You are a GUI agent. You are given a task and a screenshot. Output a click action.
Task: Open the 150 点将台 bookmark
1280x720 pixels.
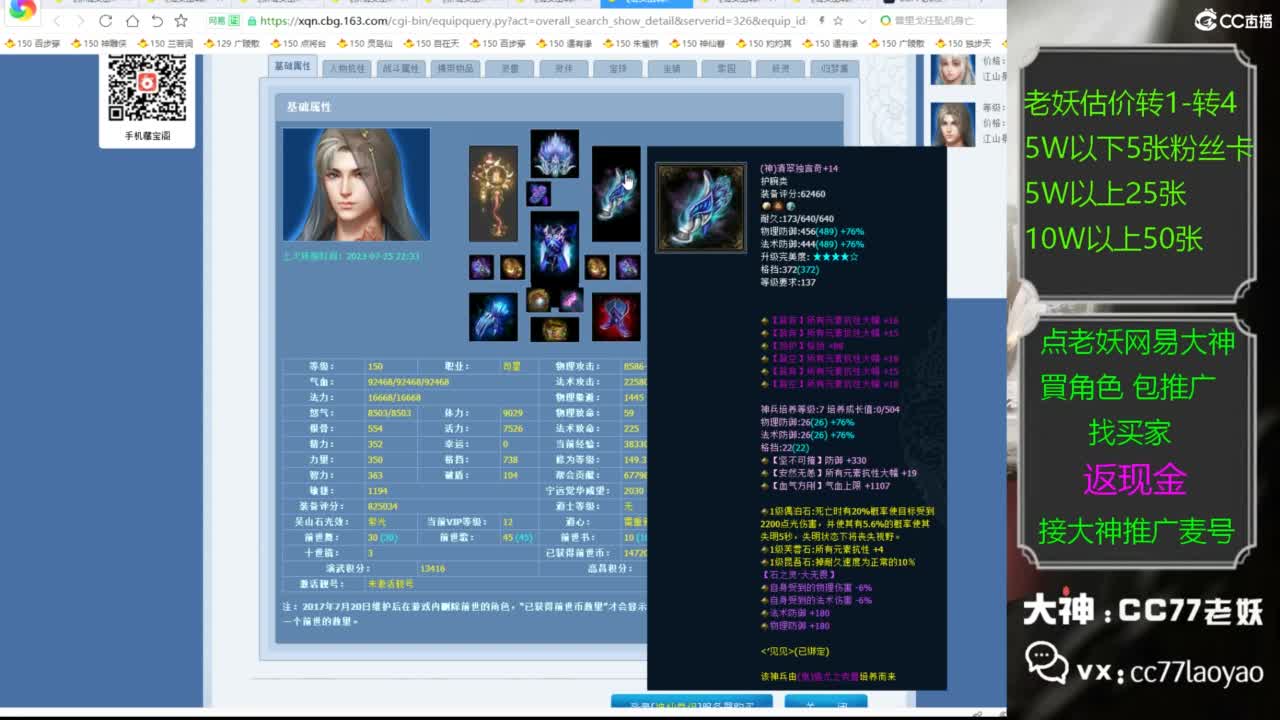[x=297, y=43]
